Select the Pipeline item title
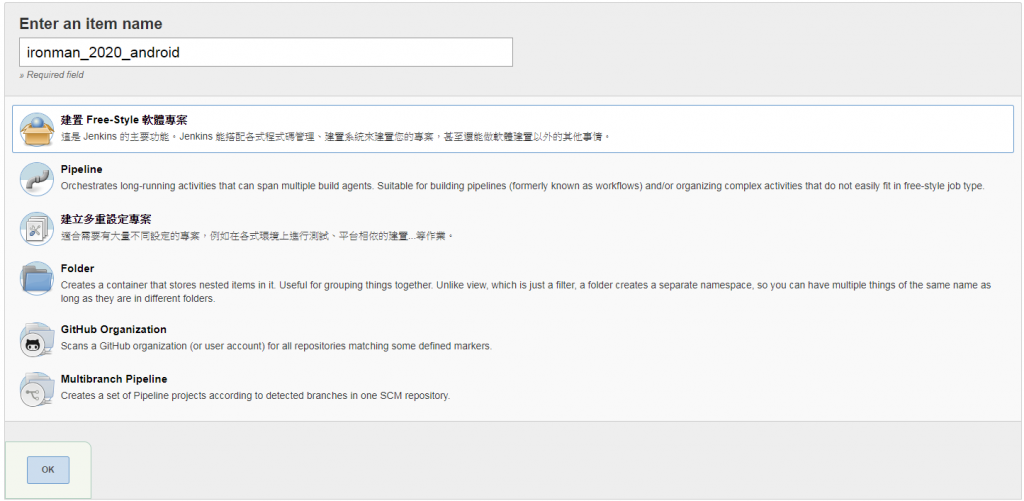 (82, 169)
